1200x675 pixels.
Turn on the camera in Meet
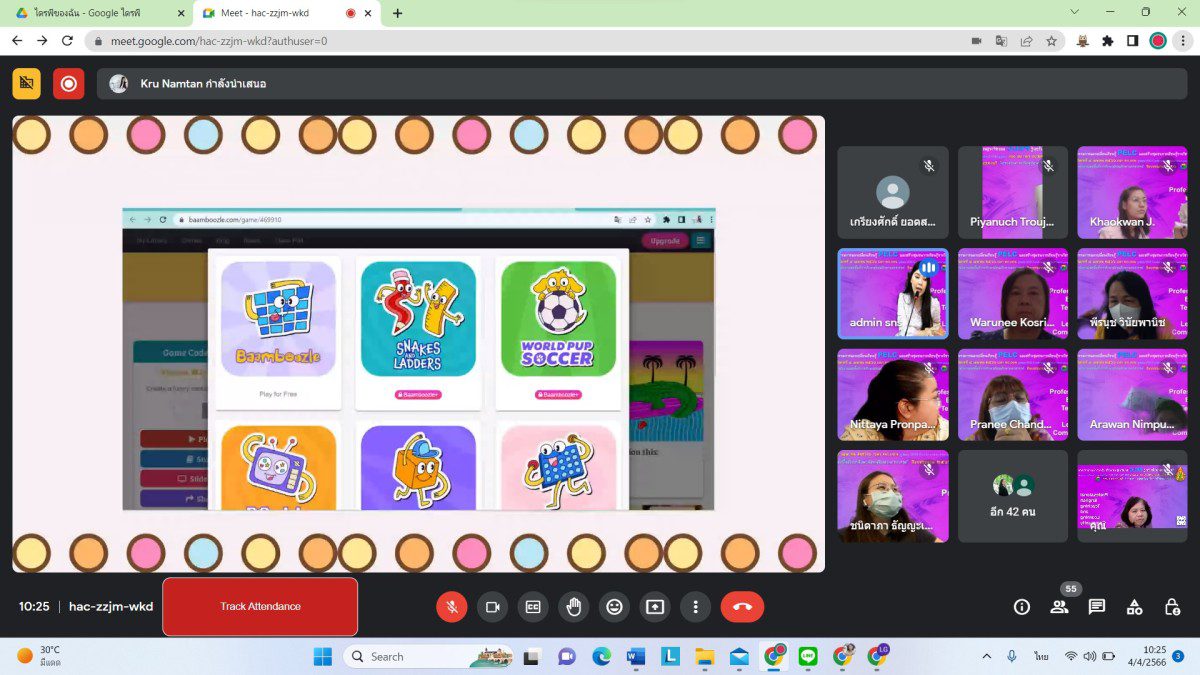pyautogui.click(x=492, y=606)
